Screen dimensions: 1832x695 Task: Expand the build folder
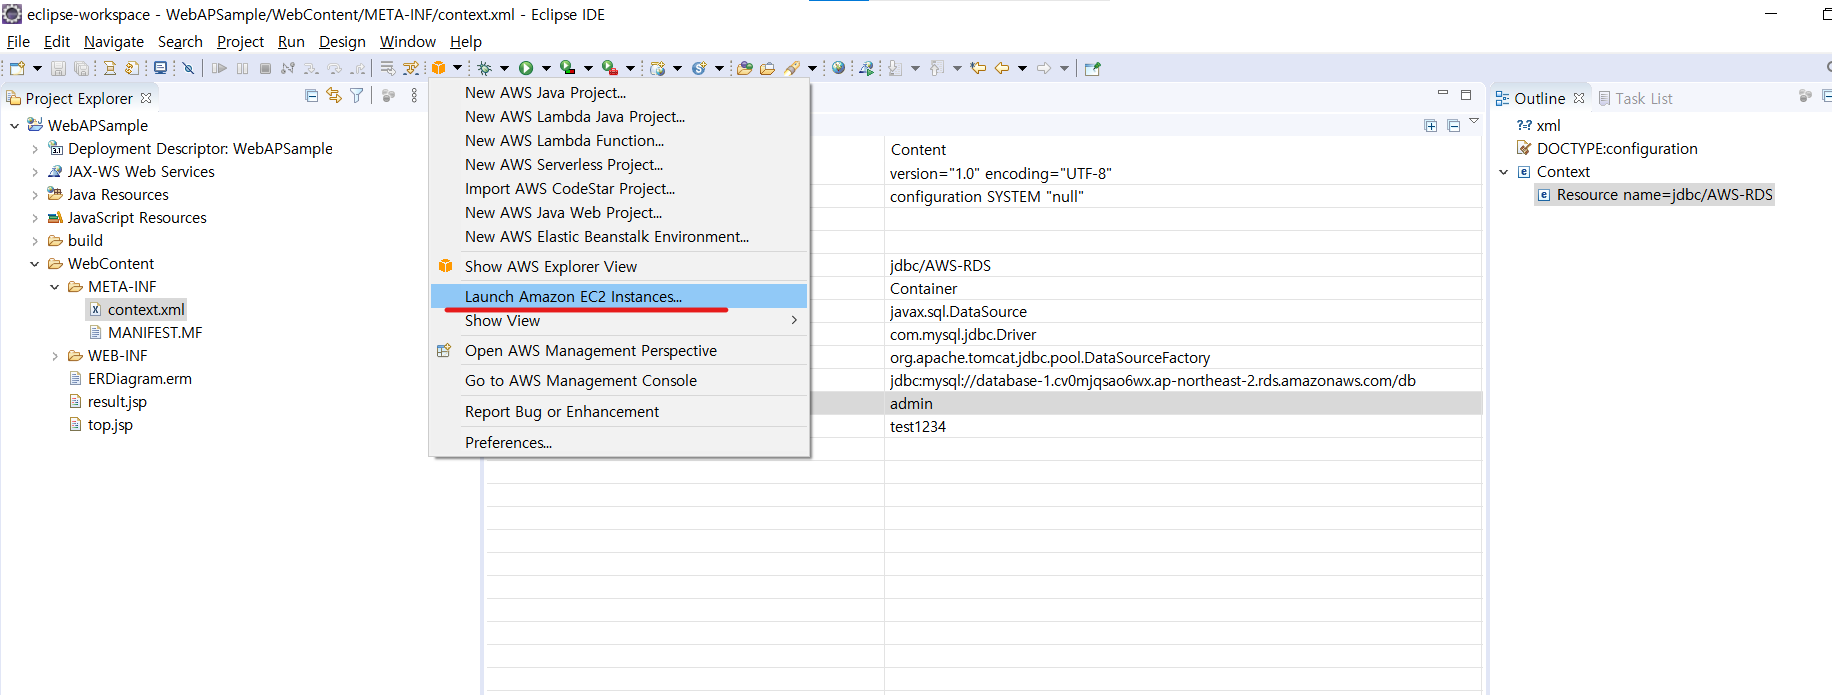click(x=35, y=241)
